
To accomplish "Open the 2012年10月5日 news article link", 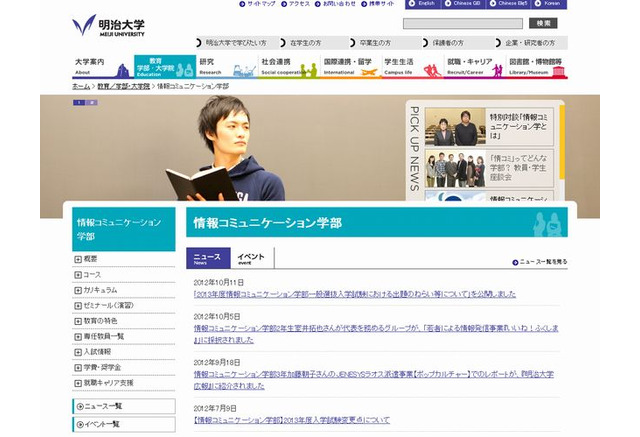I will point(376,334).
